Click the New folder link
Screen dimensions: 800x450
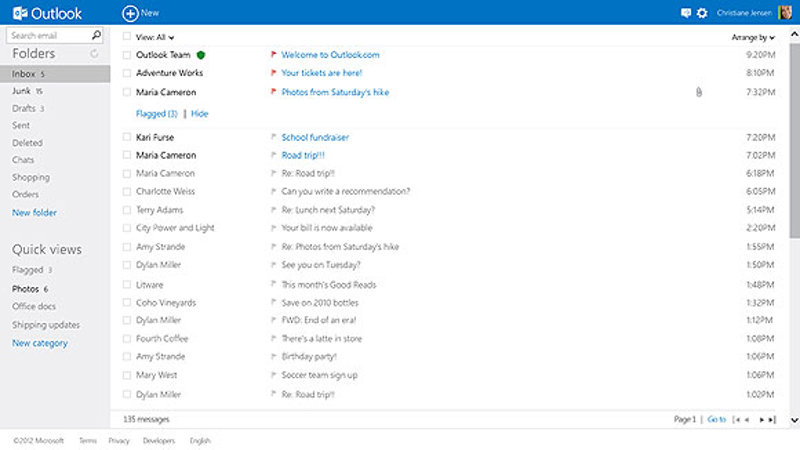coord(34,213)
